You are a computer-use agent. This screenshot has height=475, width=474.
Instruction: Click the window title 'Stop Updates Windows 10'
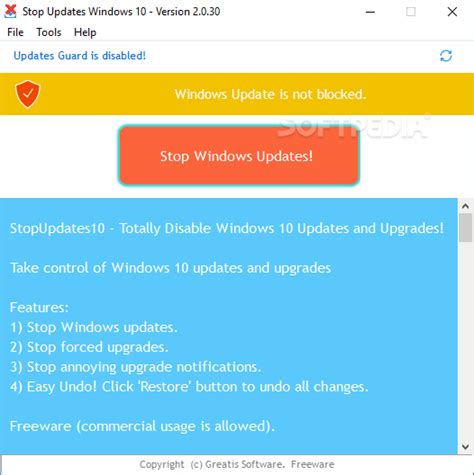coord(84,12)
